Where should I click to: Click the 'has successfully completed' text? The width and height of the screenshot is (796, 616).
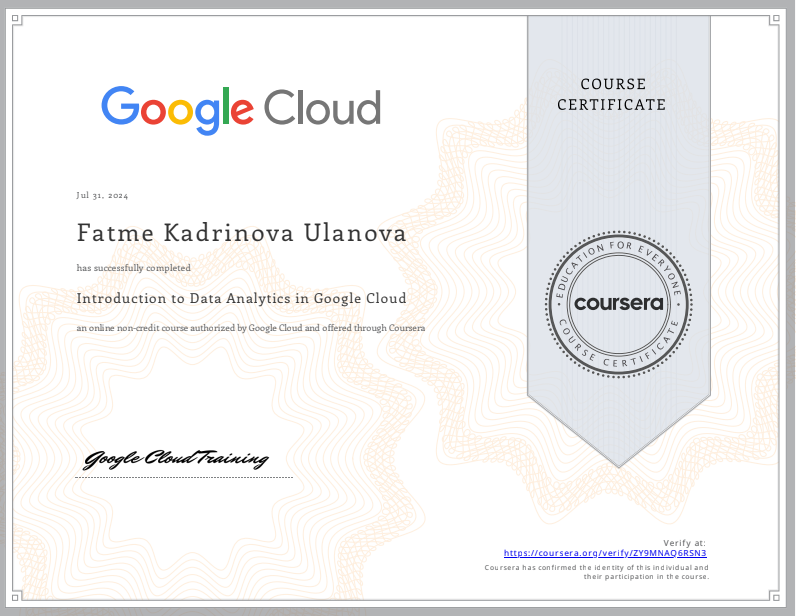(x=133, y=268)
